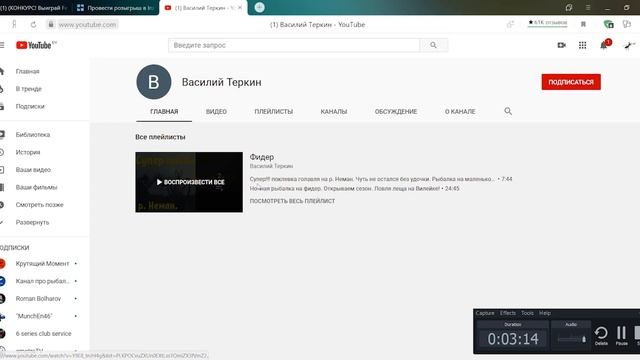Open Крутящий Момент subscription

[42, 263]
